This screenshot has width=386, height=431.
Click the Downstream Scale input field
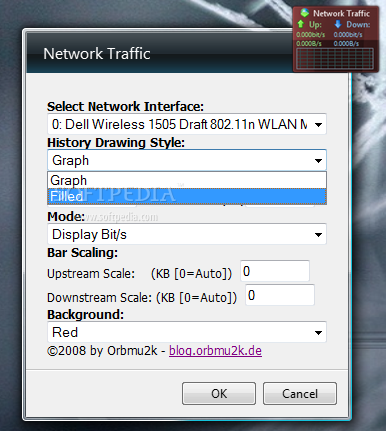(280, 295)
